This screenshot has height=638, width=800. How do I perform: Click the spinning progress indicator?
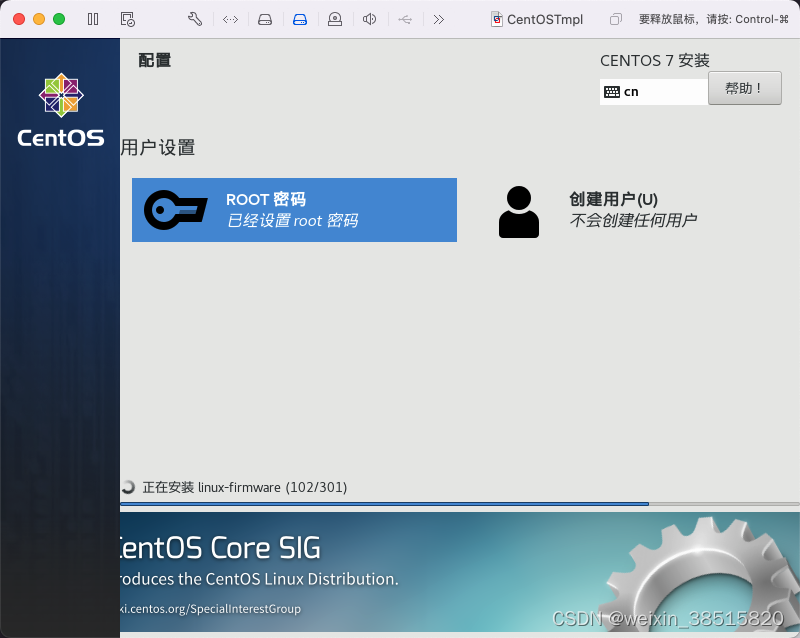(x=128, y=487)
